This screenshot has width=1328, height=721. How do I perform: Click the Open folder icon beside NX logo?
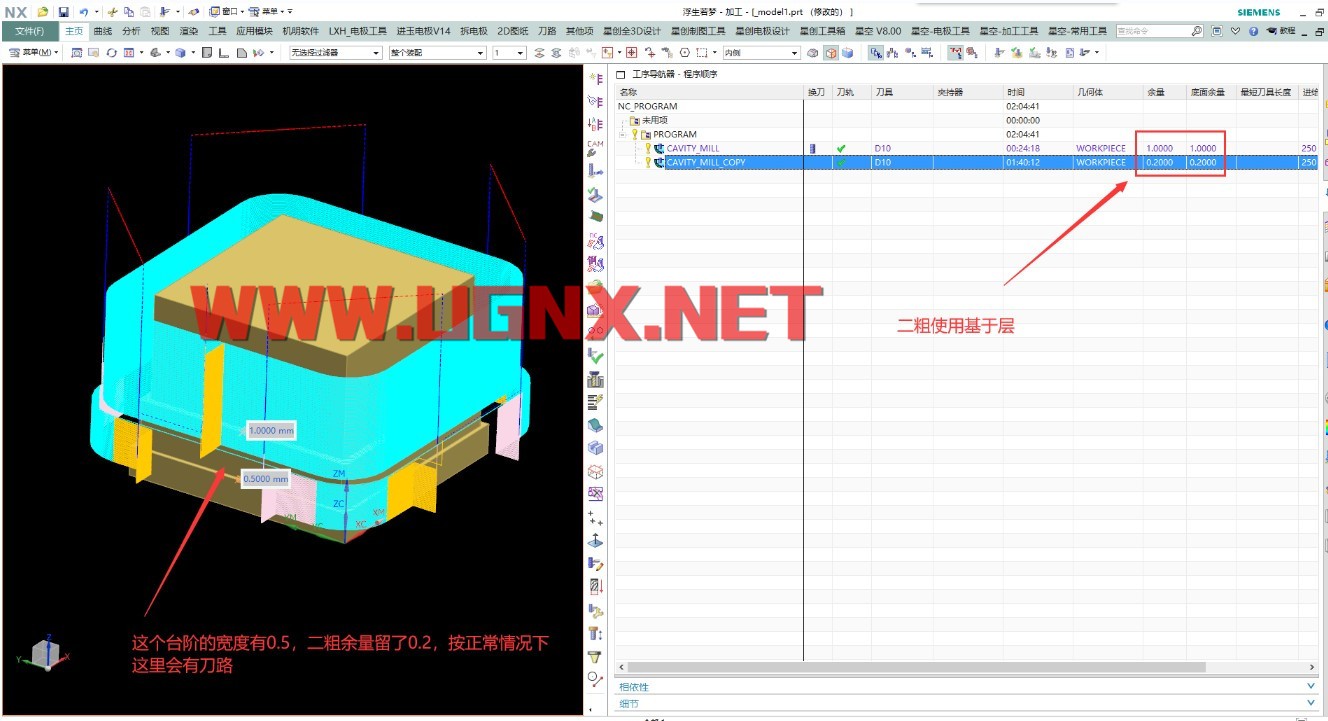[43, 12]
